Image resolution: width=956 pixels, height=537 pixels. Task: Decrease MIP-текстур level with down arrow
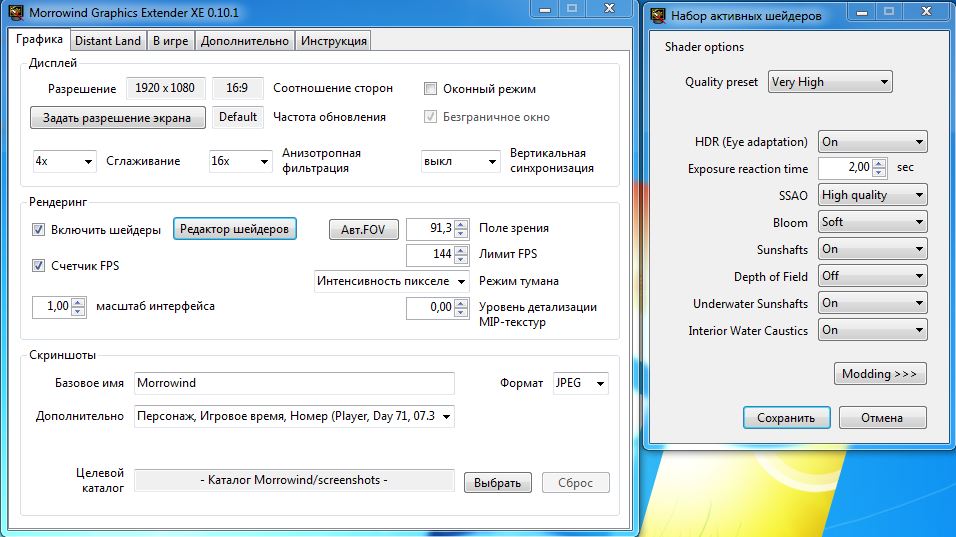click(462, 313)
